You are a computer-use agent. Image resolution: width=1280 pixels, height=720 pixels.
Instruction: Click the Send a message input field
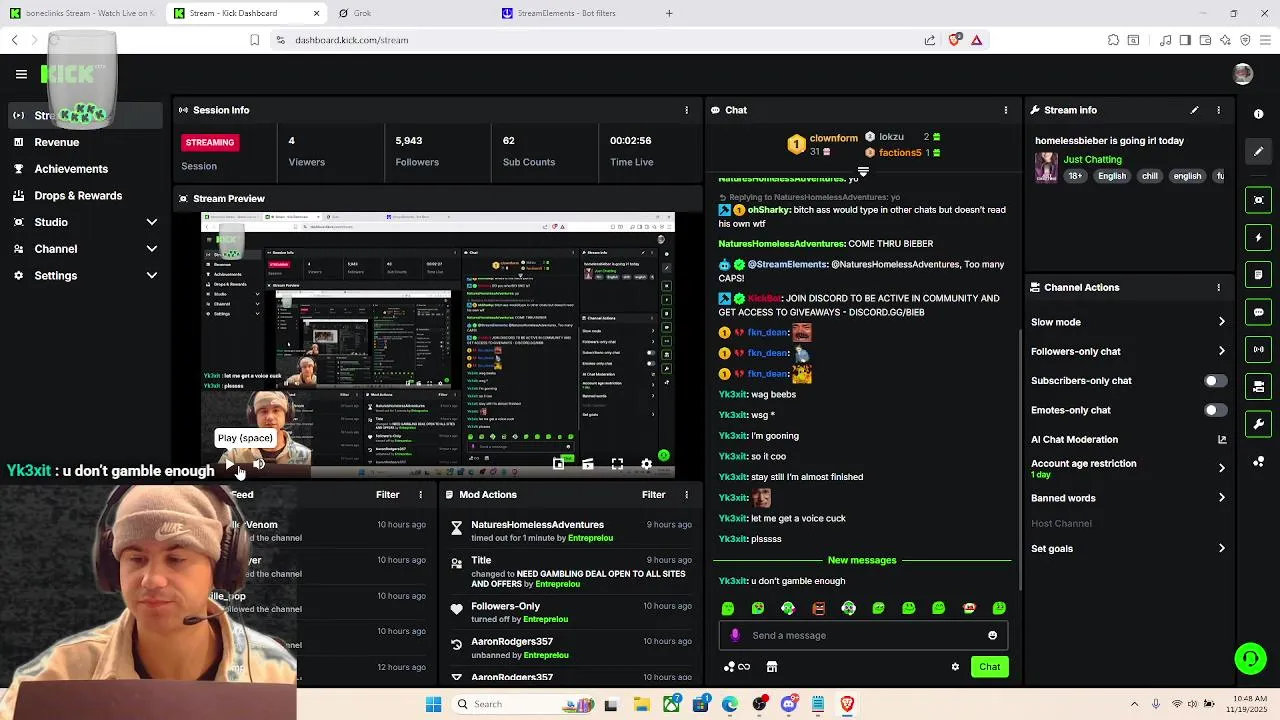(x=863, y=635)
